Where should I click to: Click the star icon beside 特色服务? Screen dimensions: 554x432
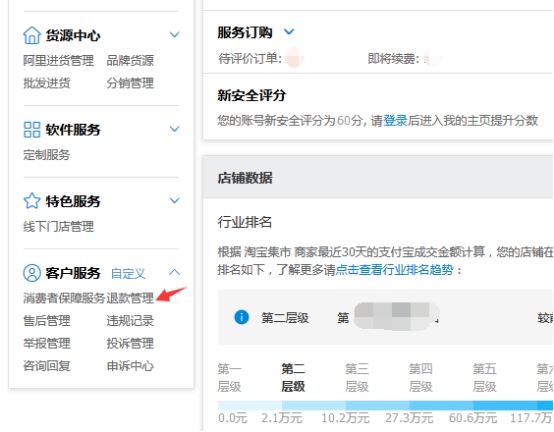click(x=32, y=201)
